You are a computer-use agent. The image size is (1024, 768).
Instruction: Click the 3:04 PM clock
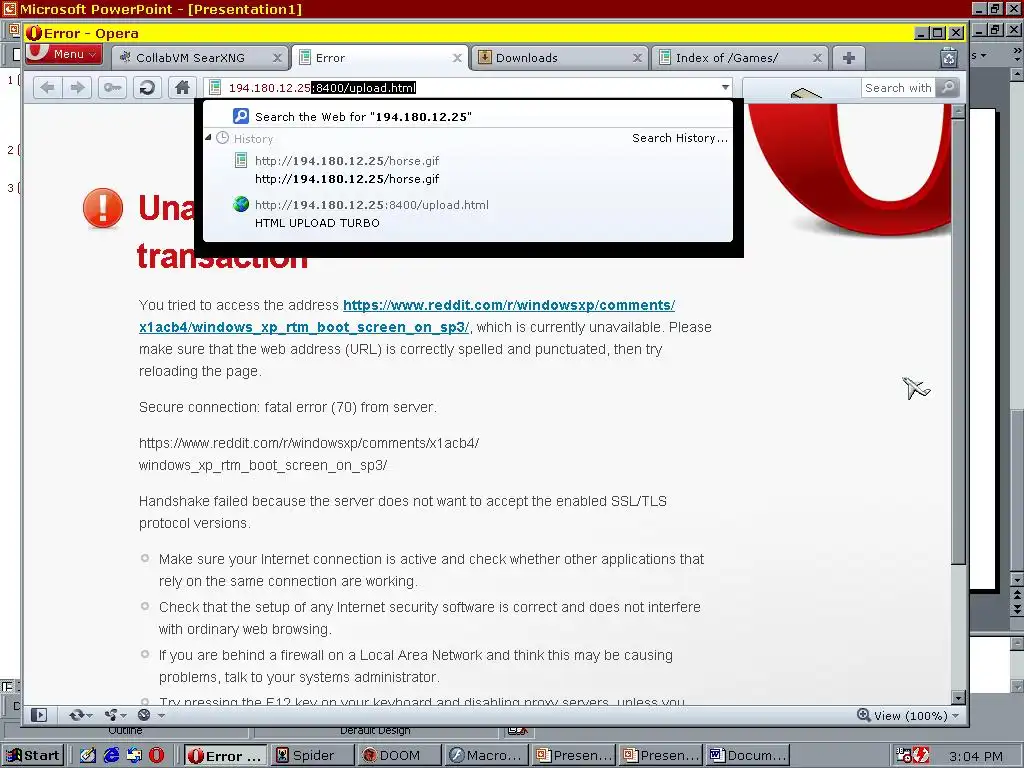coord(975,756)
